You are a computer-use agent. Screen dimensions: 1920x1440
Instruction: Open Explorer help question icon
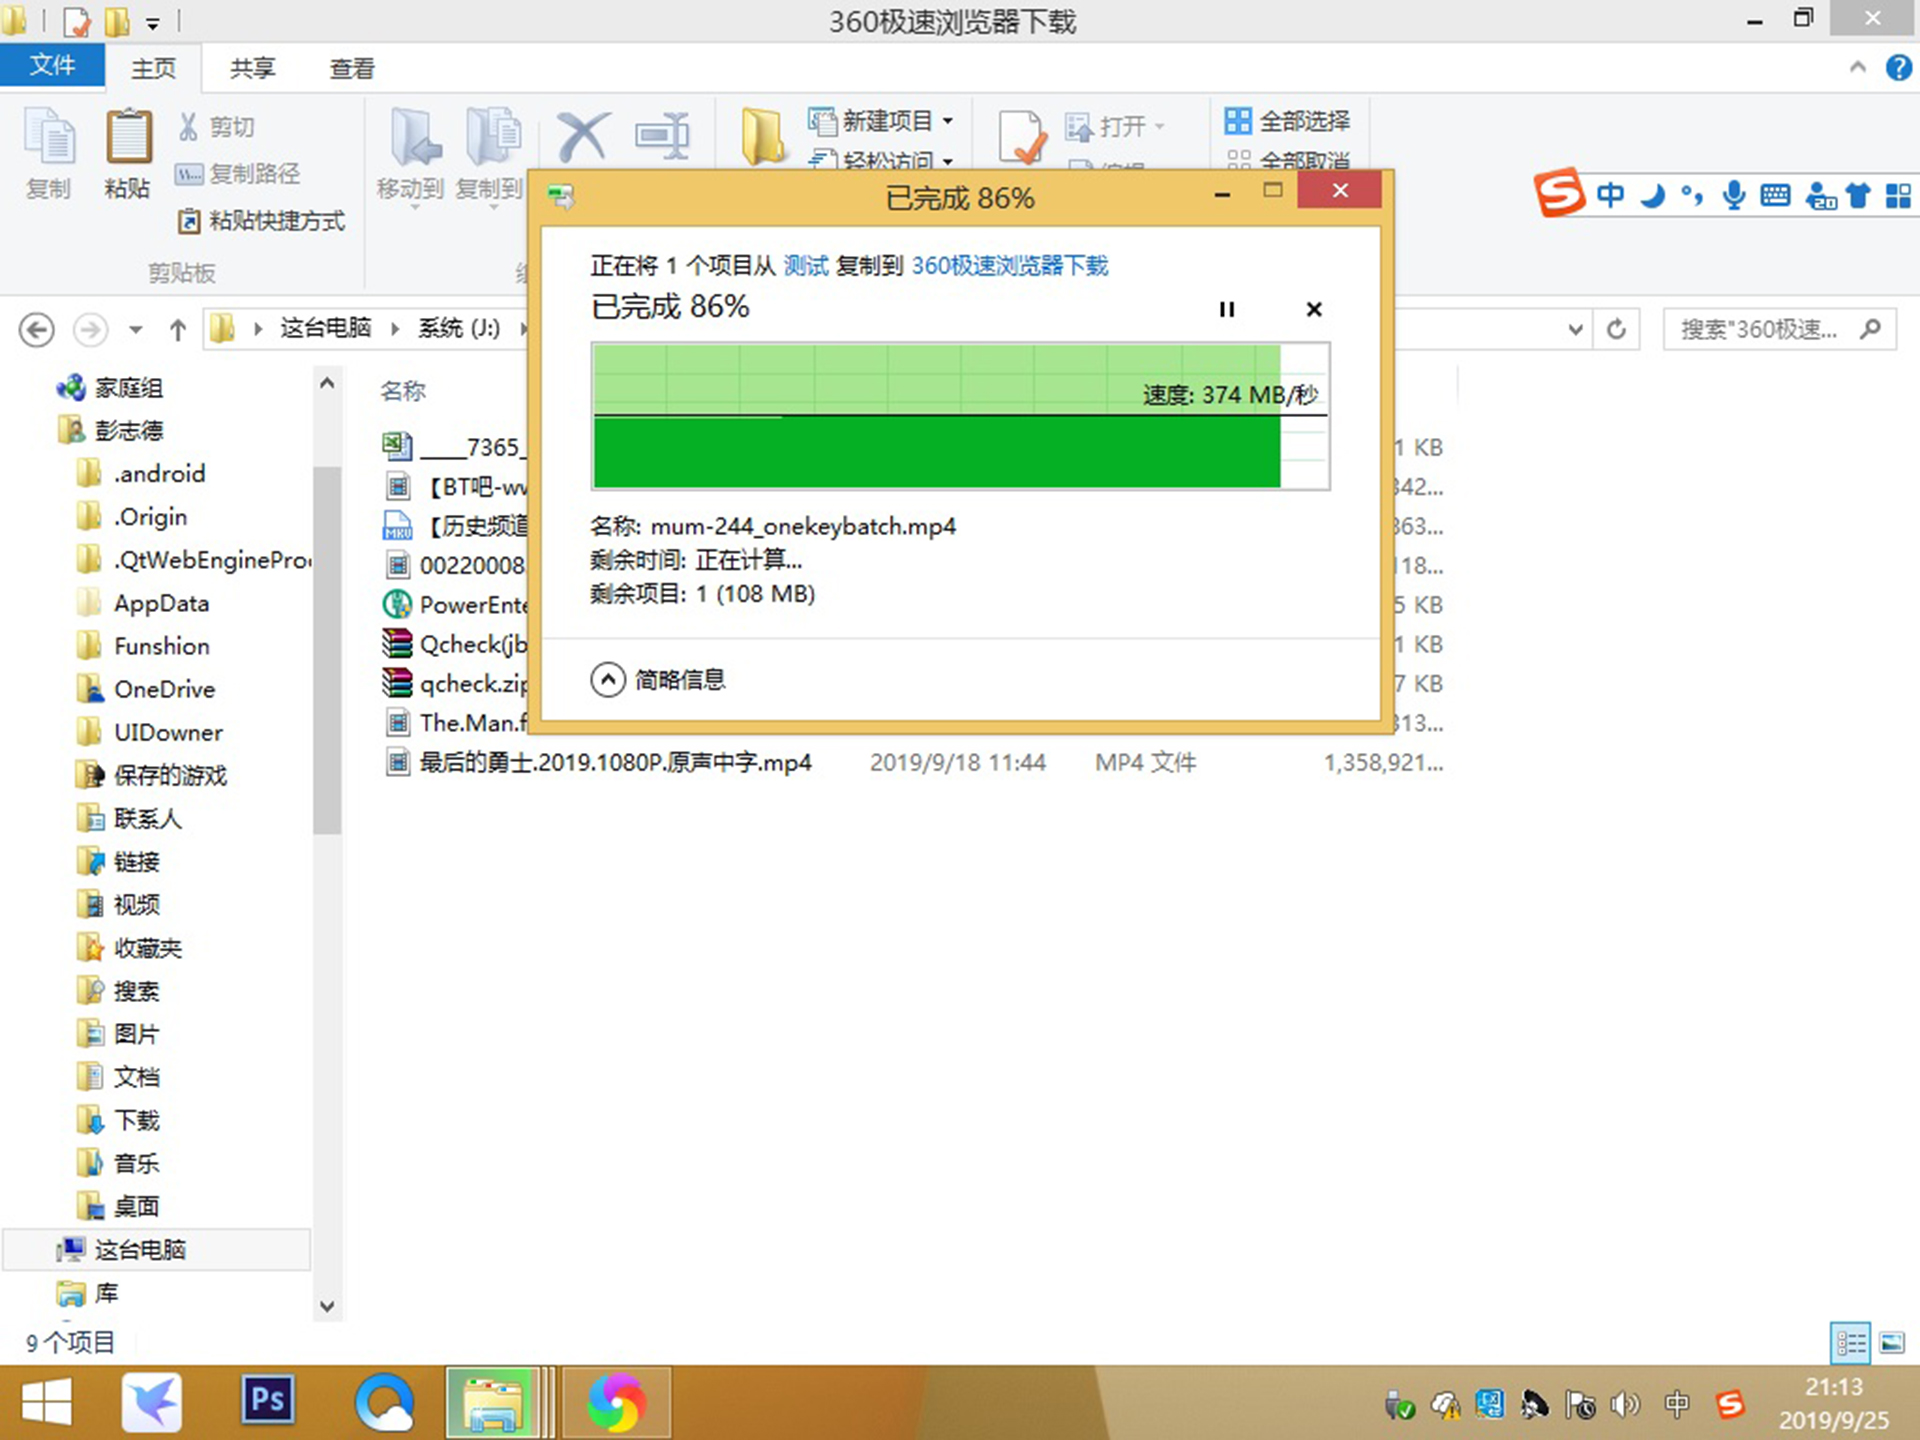pyautogui.click(x=1898, y=67)
